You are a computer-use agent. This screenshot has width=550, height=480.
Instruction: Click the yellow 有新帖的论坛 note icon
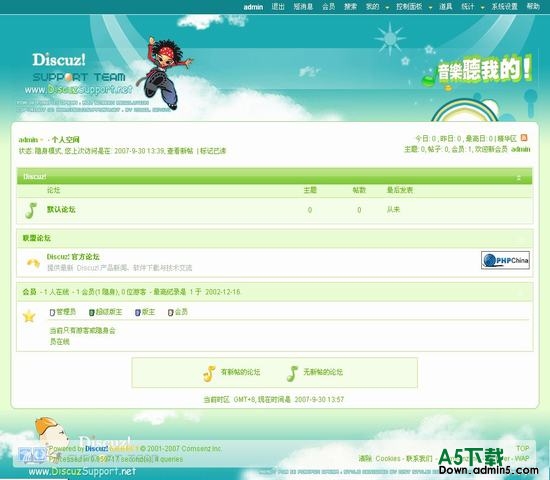209,373
